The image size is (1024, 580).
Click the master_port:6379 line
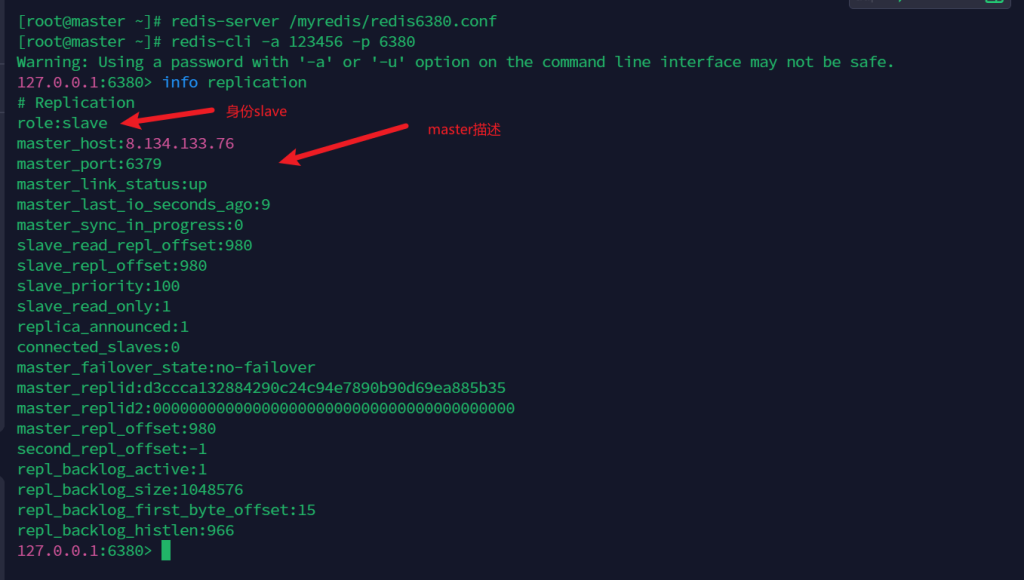point(89,163)
